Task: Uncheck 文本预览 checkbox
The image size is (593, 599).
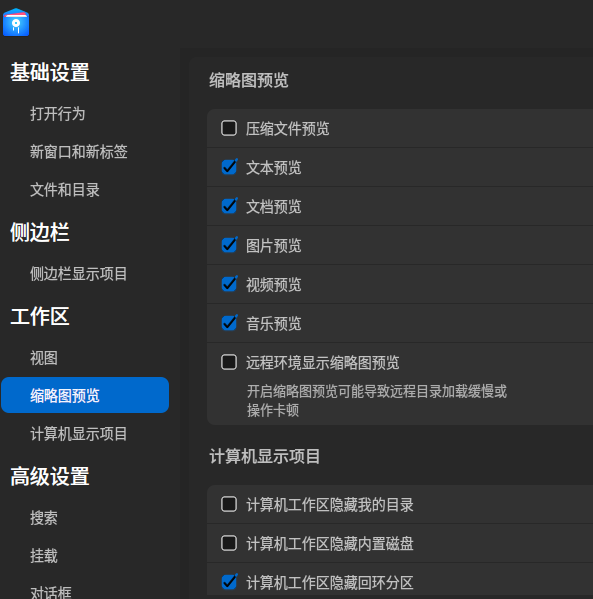Action: click(229, 167)
